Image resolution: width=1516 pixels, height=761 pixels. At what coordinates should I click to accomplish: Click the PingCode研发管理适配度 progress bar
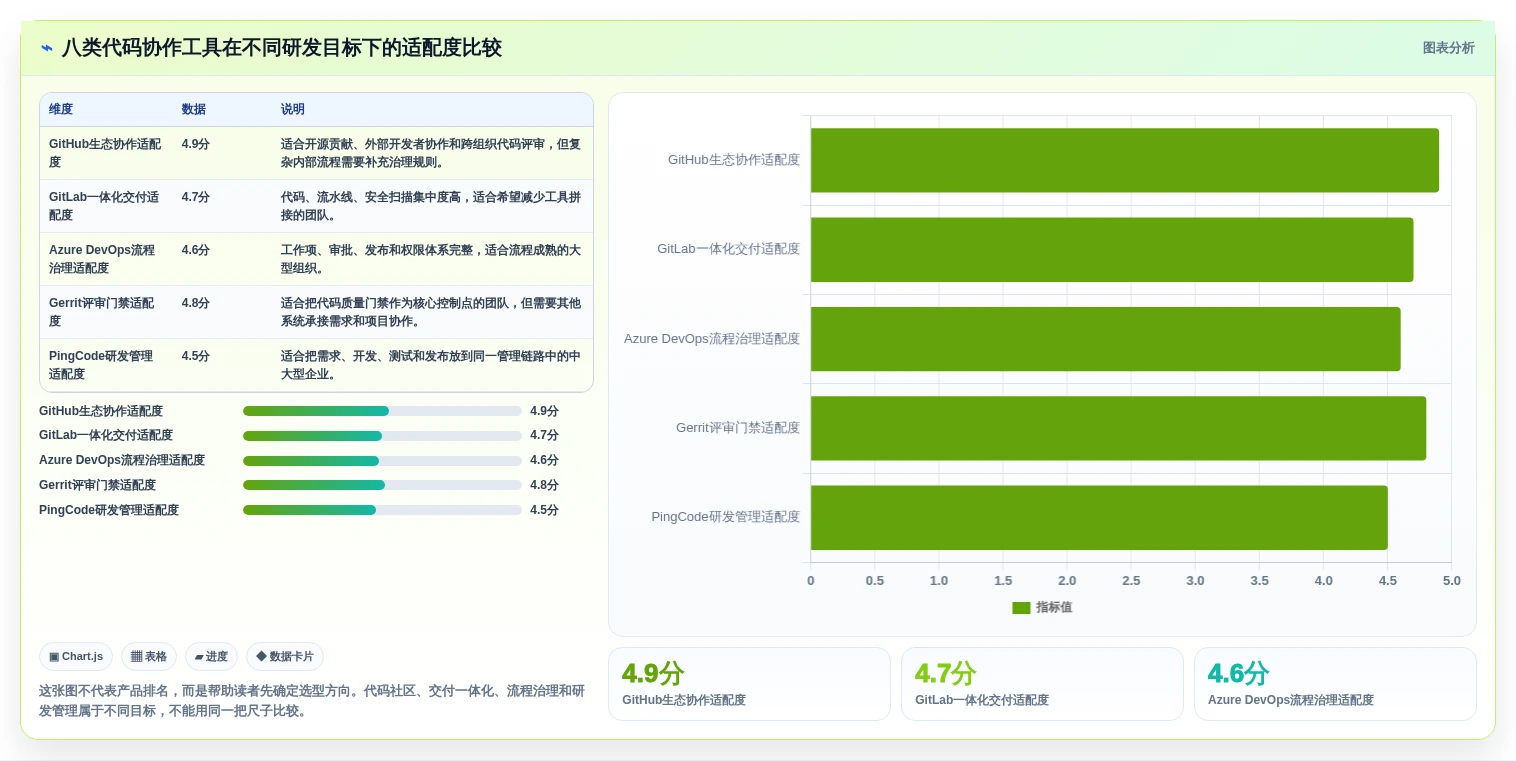(x=382, y=510)
